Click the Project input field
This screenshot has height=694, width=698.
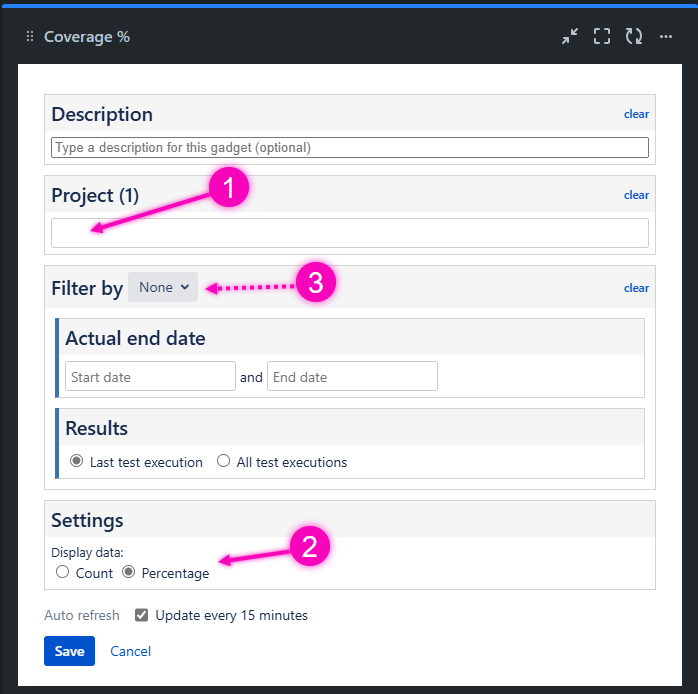[x=350, y=233]
